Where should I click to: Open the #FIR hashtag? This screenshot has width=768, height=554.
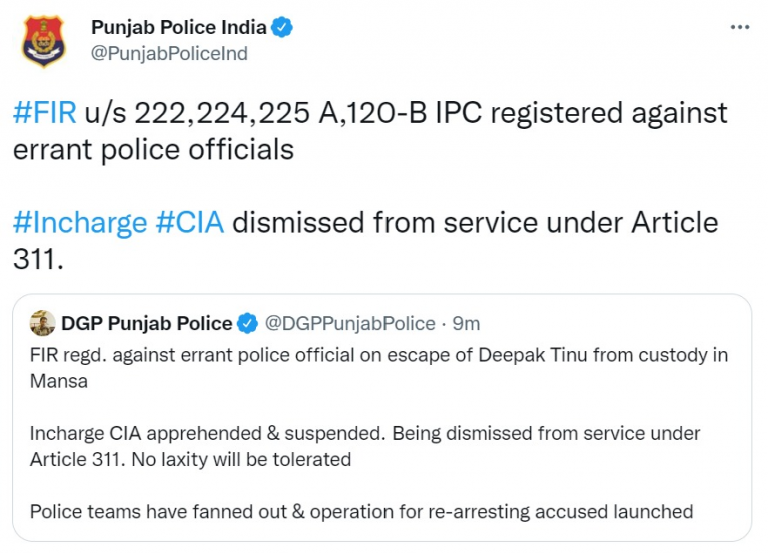point(44,113)
